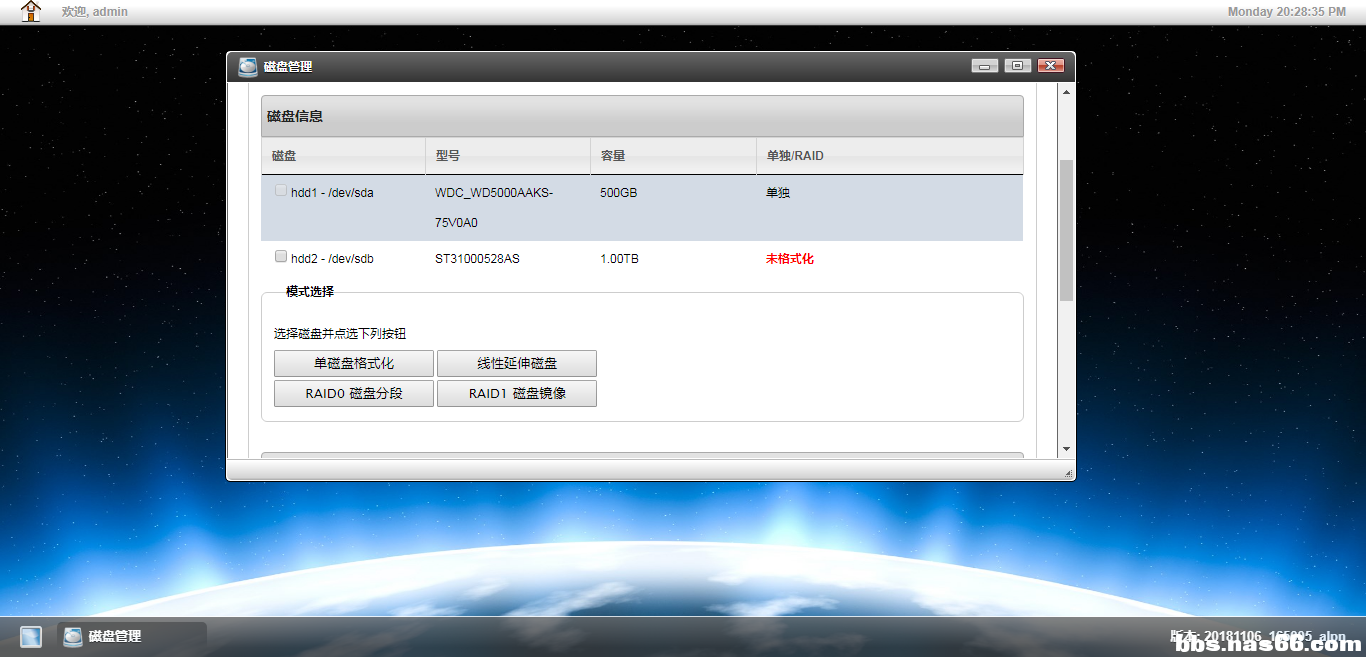Click the show desktop icon in taskbar
Viewport: 1366px width, 657px height.
(x=31, y=636)
